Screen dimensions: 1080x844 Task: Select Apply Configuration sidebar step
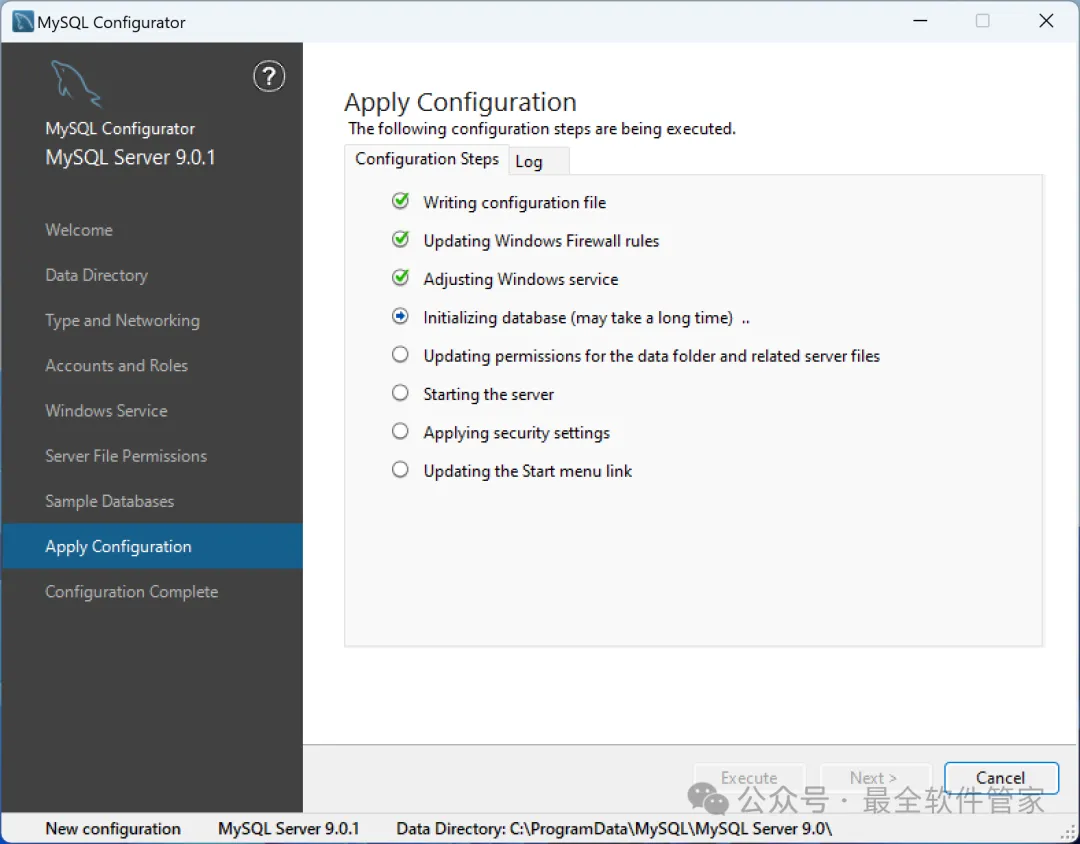[152, 546]
